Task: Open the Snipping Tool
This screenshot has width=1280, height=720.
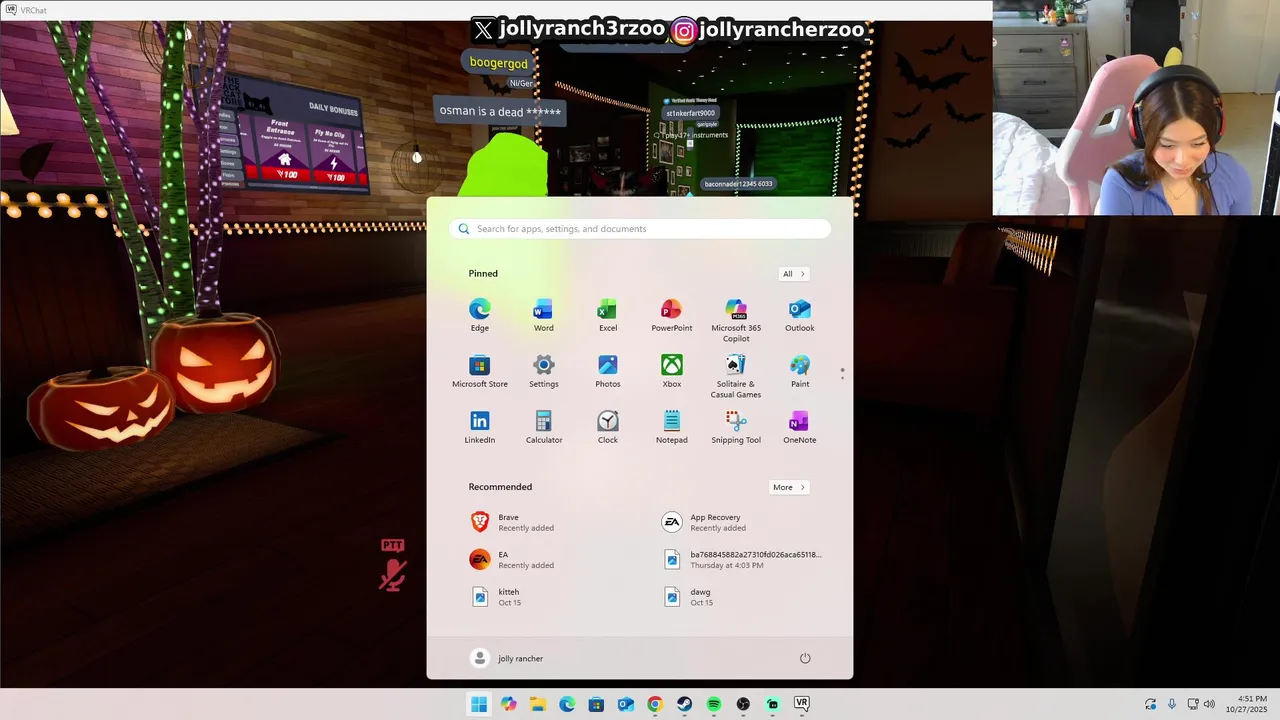Action: [736, 427]
